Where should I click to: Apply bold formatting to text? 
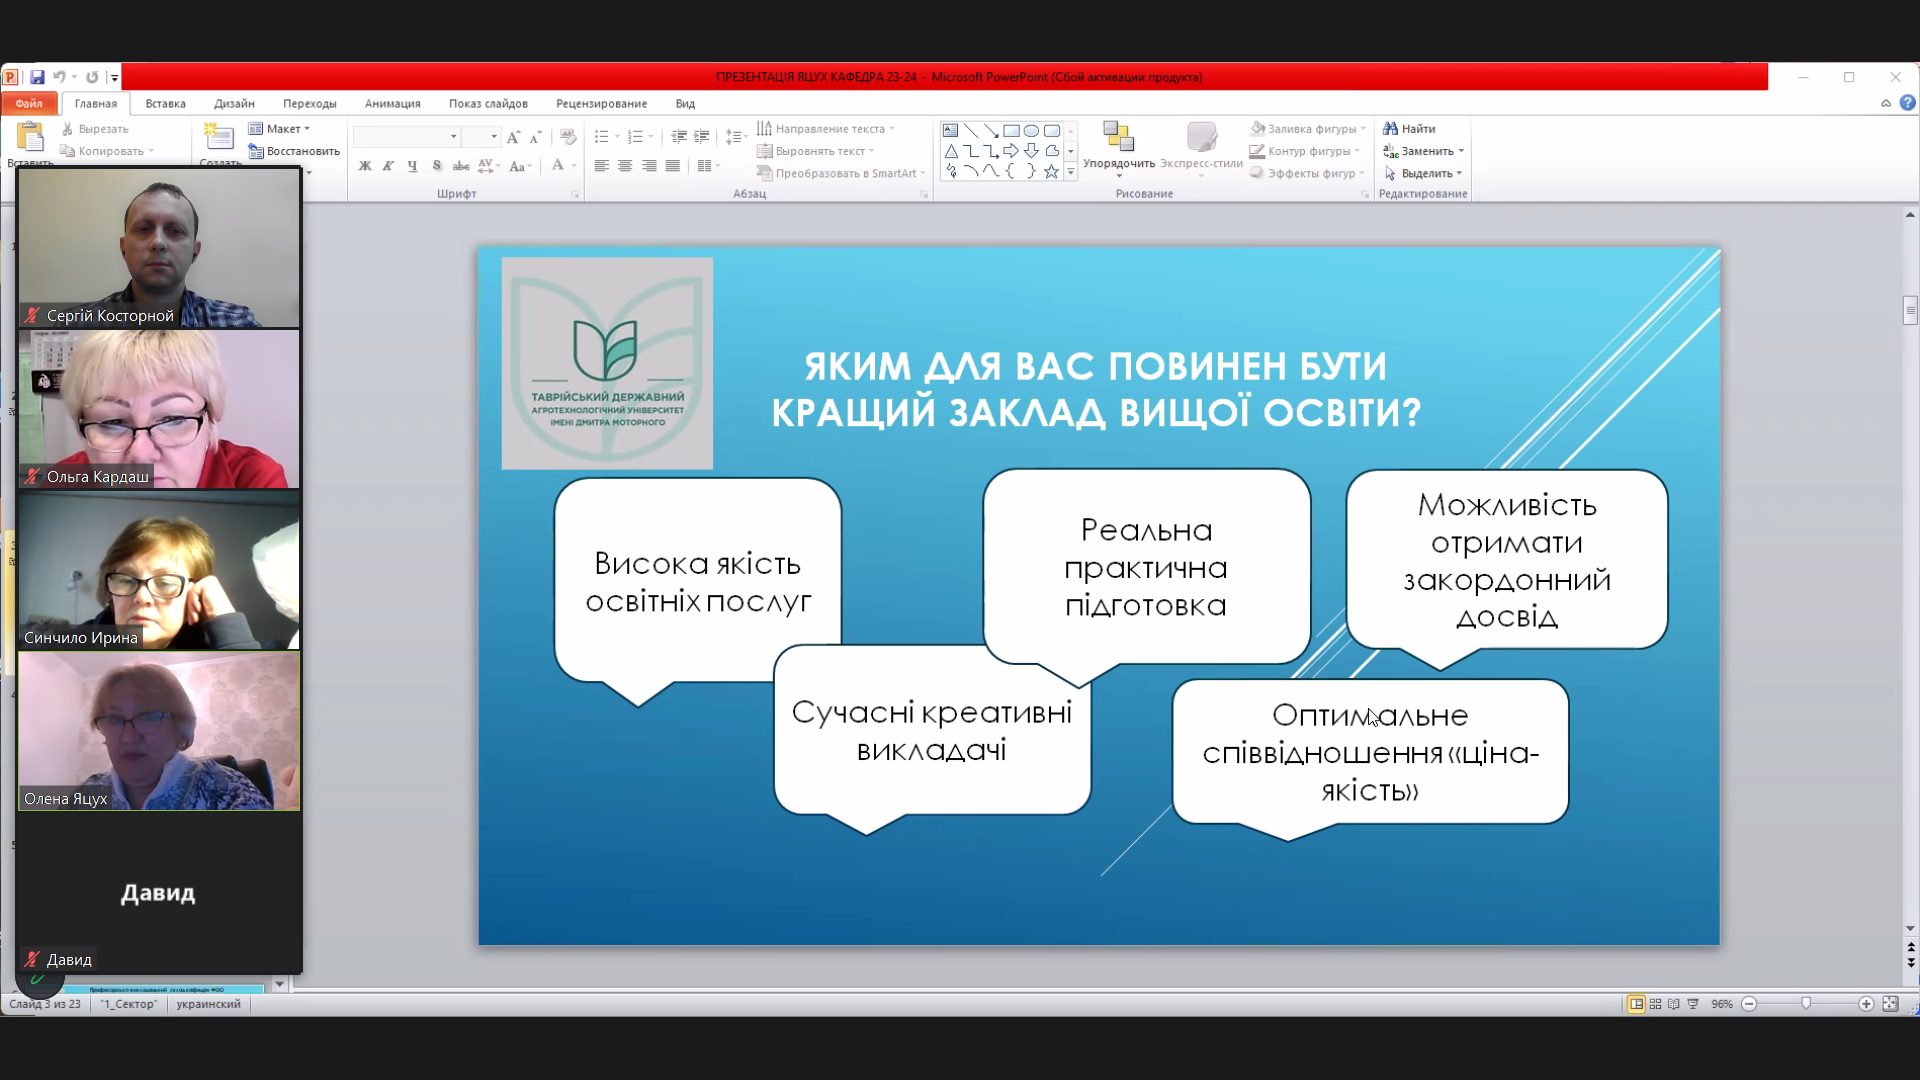364,166
